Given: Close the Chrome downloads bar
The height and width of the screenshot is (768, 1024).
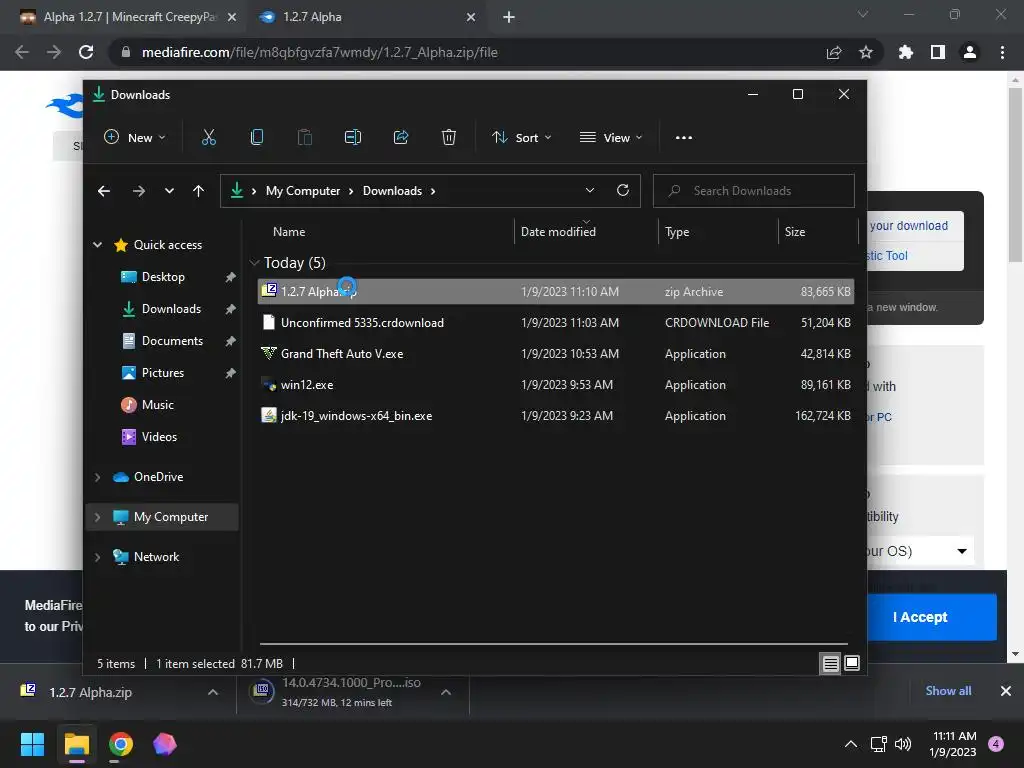Looking at the screenshot, I should click(x=1006, y=691).
